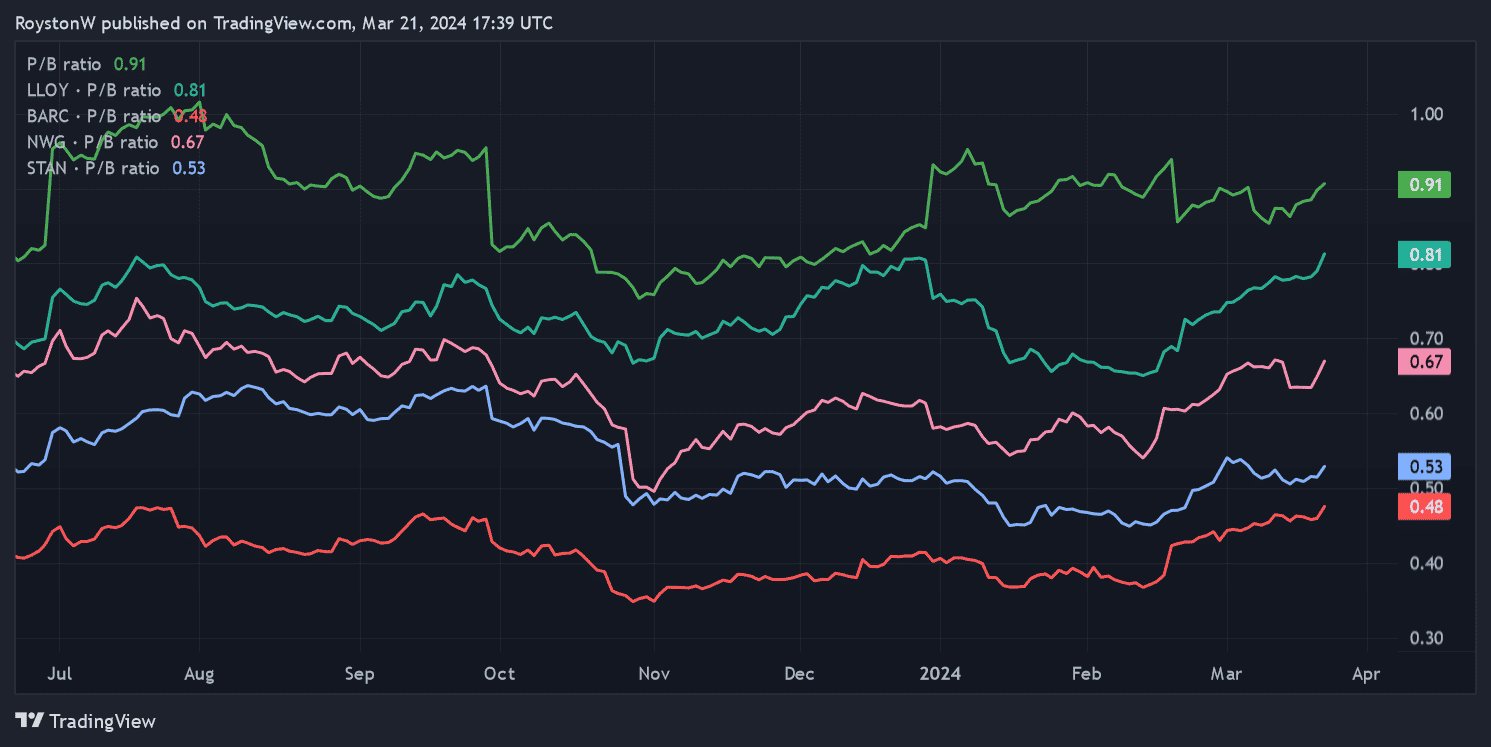
Task: Select the LLOY P/B ratio legend entry
Action: tap(116, 90)
